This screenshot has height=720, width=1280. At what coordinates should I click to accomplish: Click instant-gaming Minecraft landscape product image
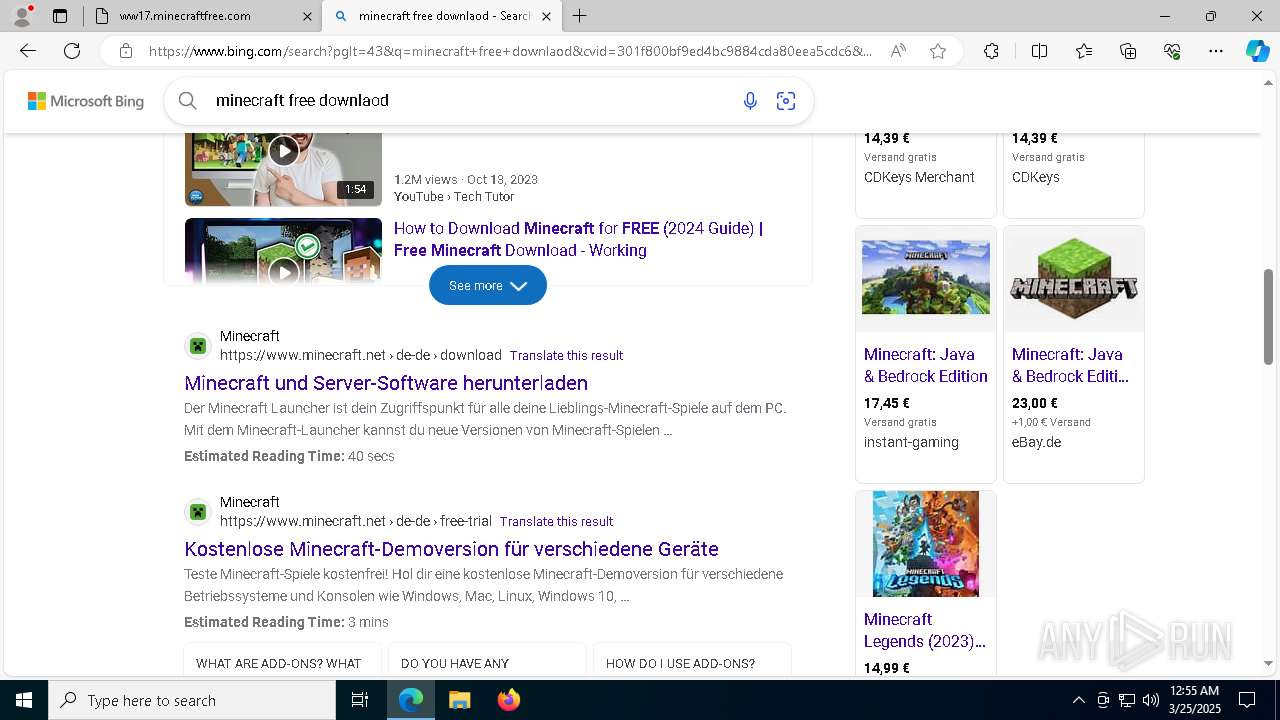[x=926, y=277]
